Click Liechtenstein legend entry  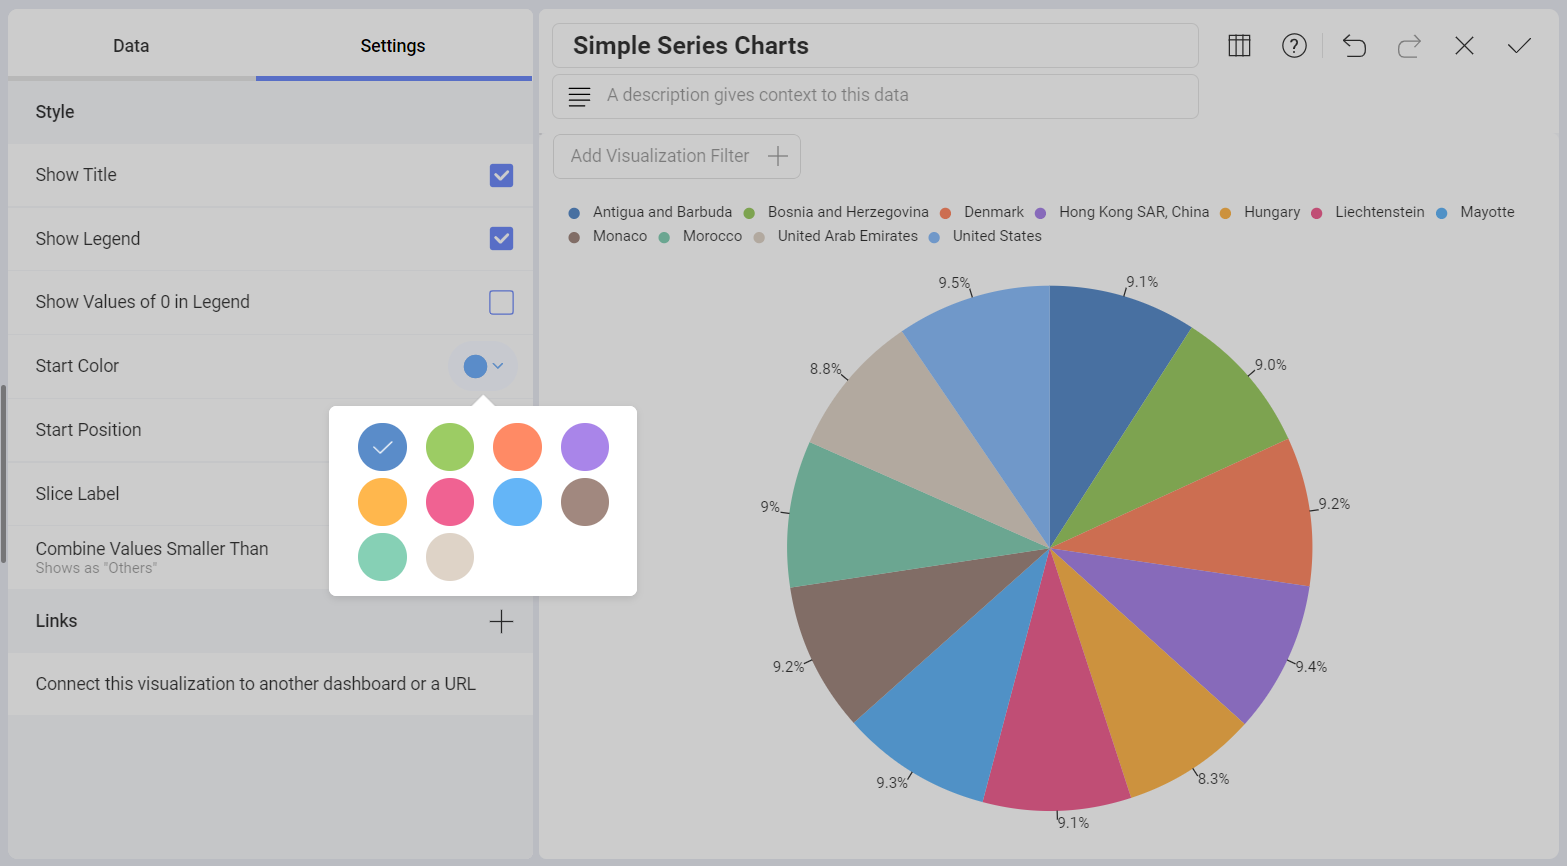click(x=1368, y=212)
